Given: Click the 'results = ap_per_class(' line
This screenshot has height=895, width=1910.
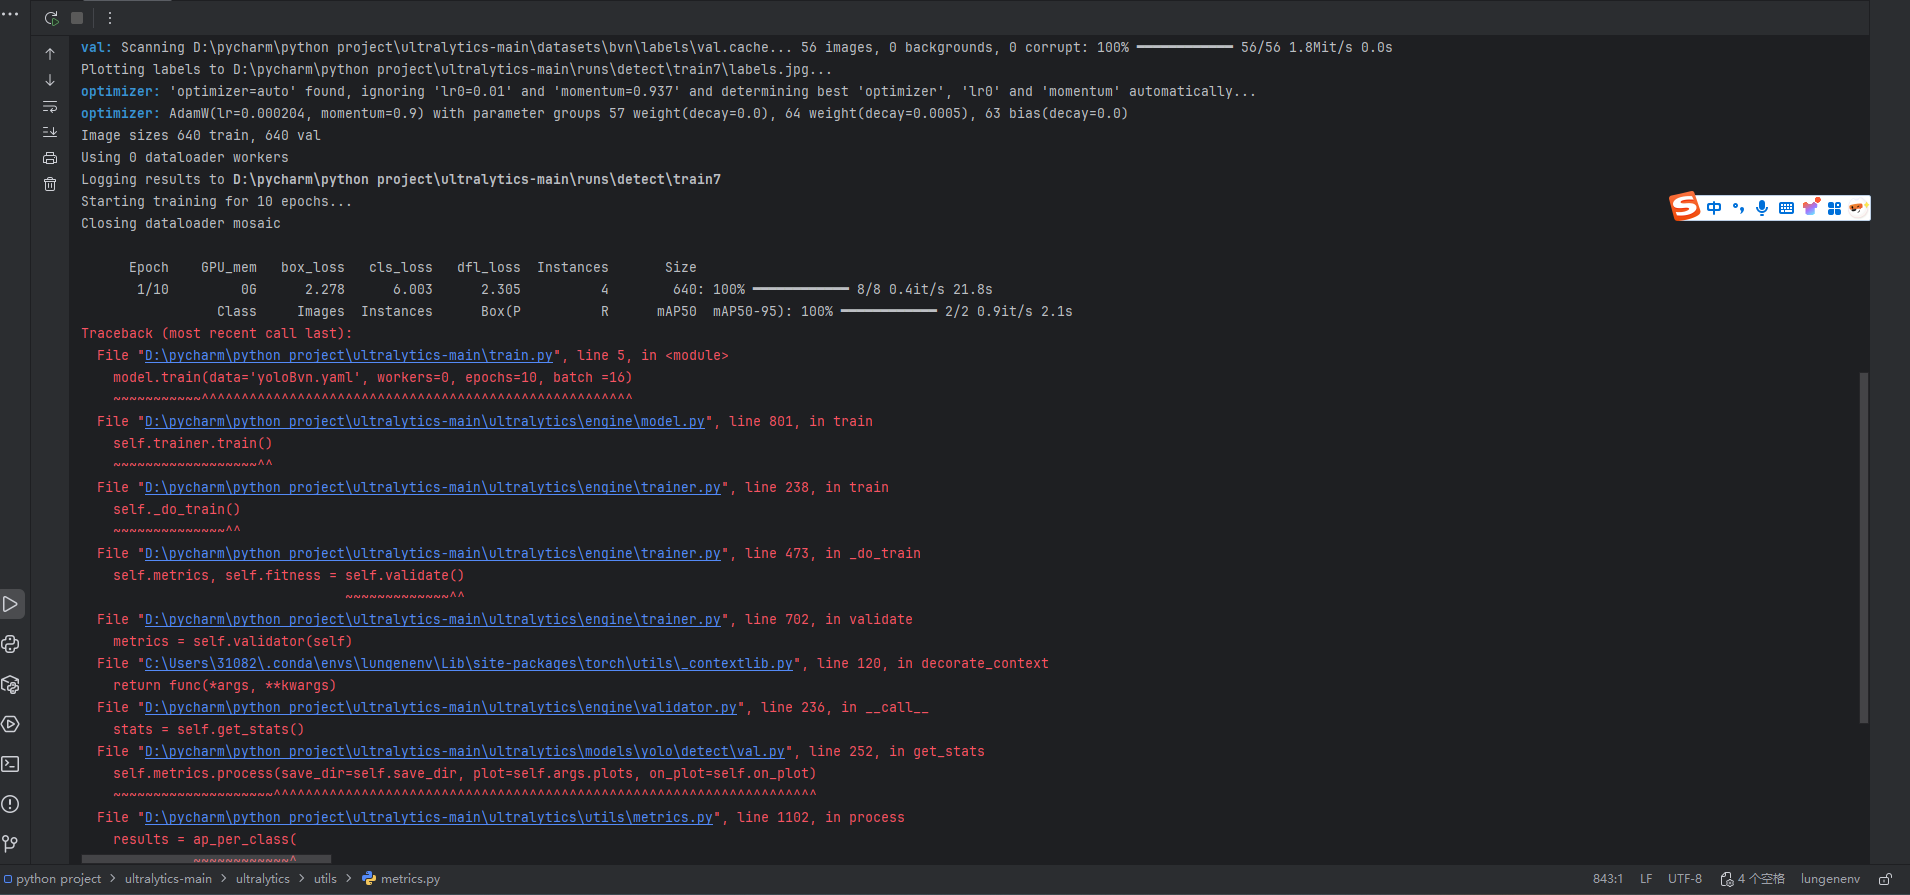Looking at the screenshot, I should 205,840.
